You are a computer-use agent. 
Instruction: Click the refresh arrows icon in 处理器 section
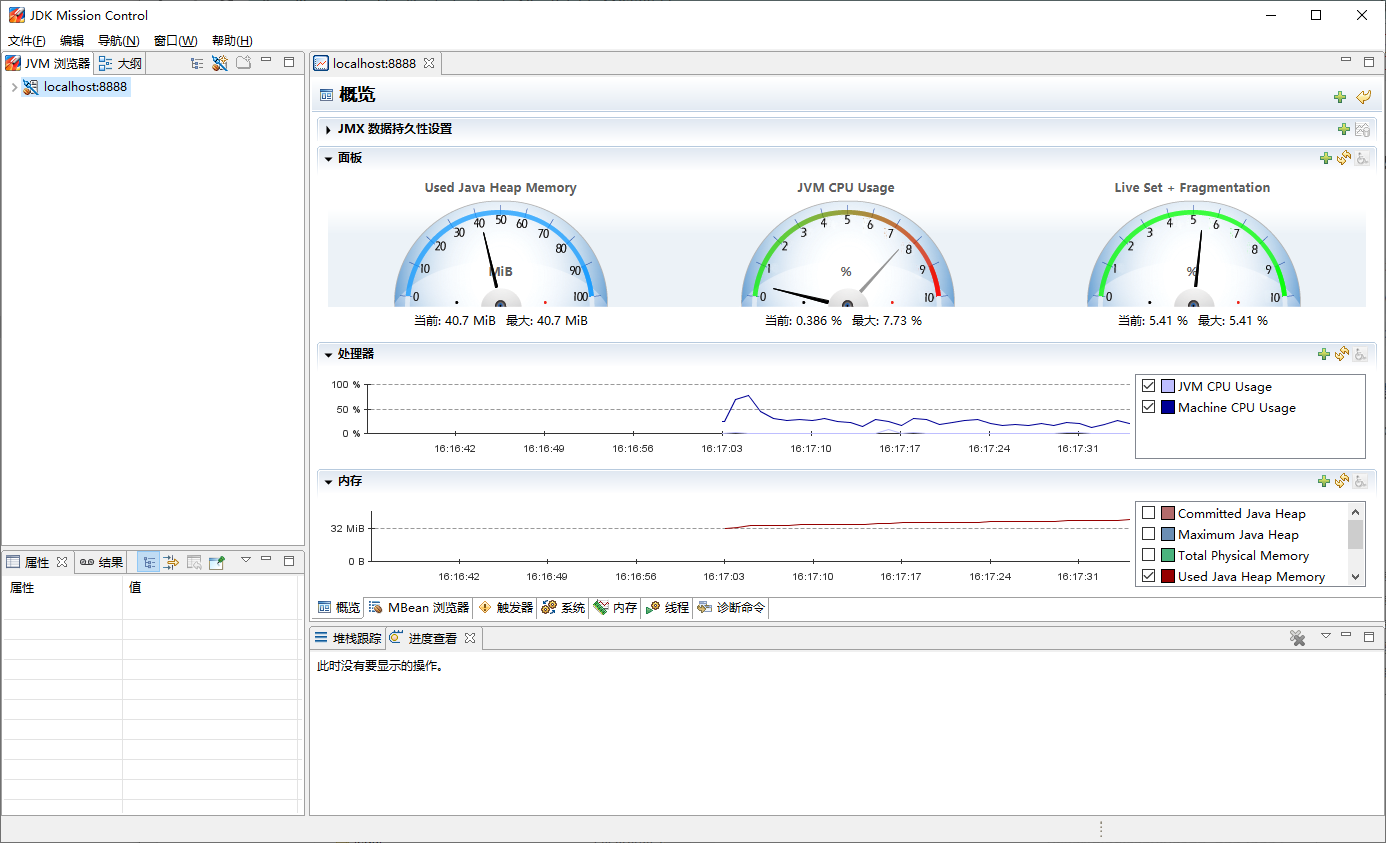pos(1343,354)
